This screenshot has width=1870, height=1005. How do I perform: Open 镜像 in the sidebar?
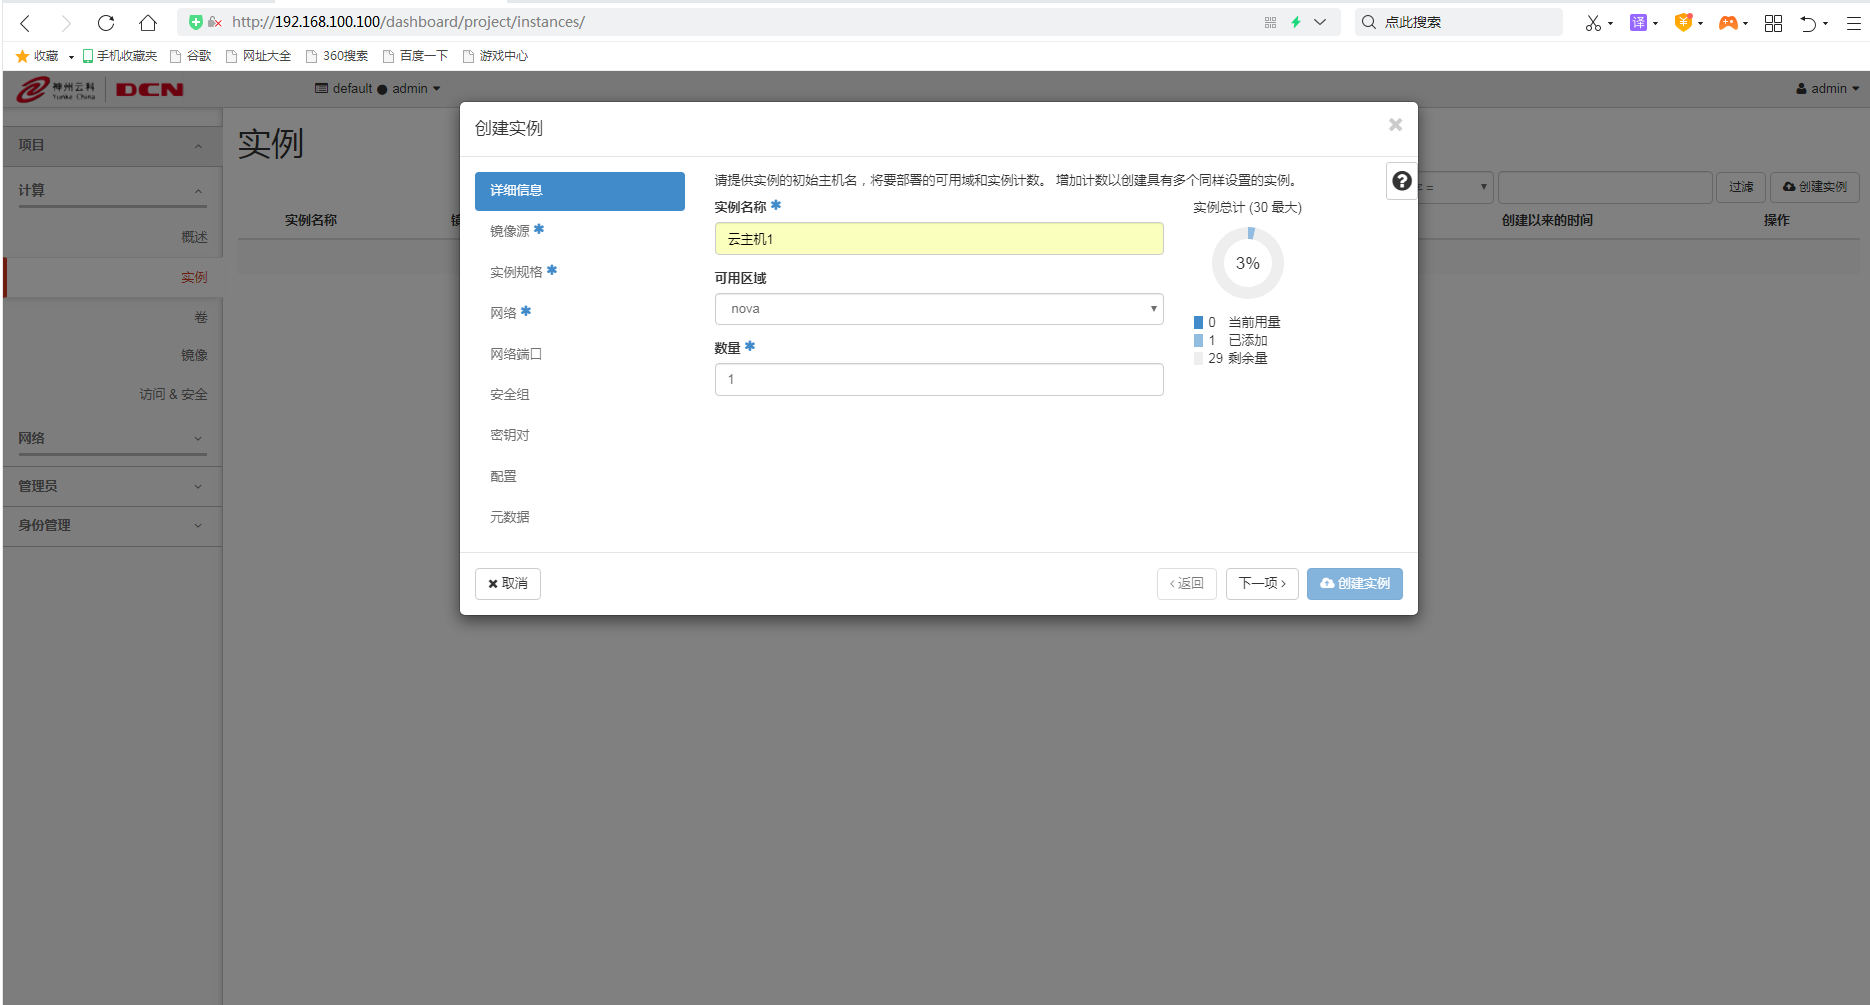click(194, 355)
